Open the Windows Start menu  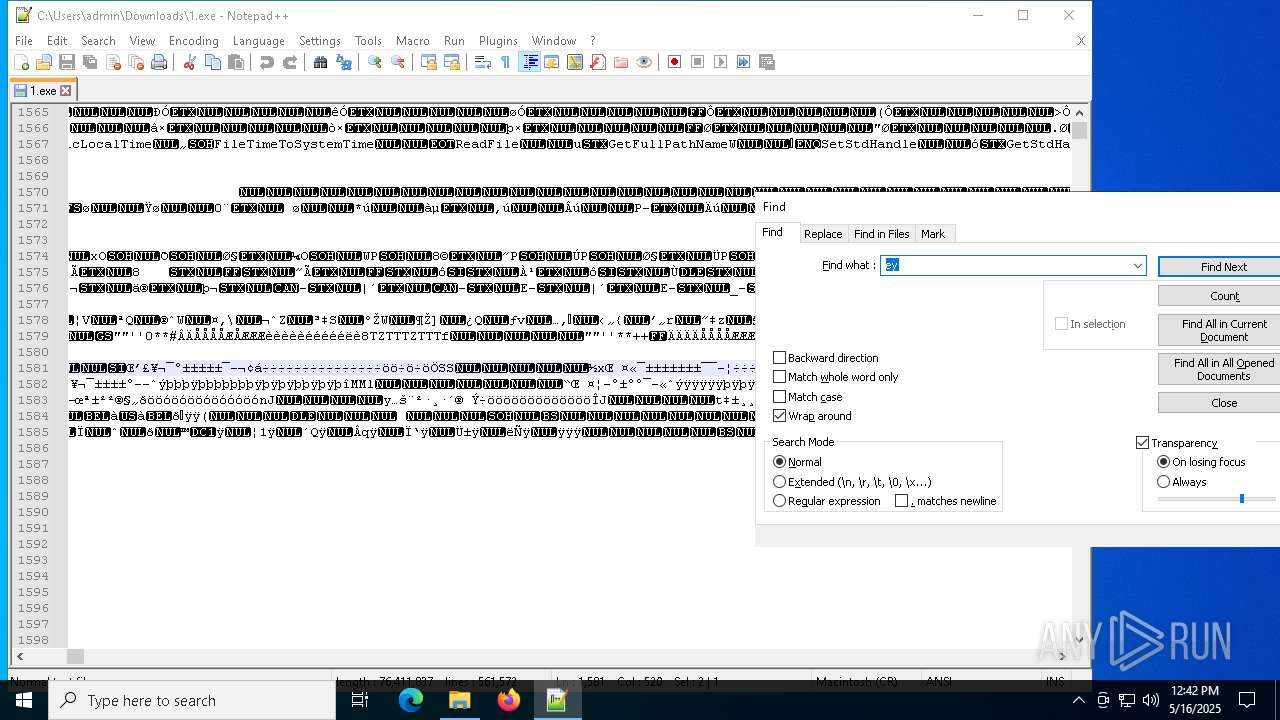(24, 700)
